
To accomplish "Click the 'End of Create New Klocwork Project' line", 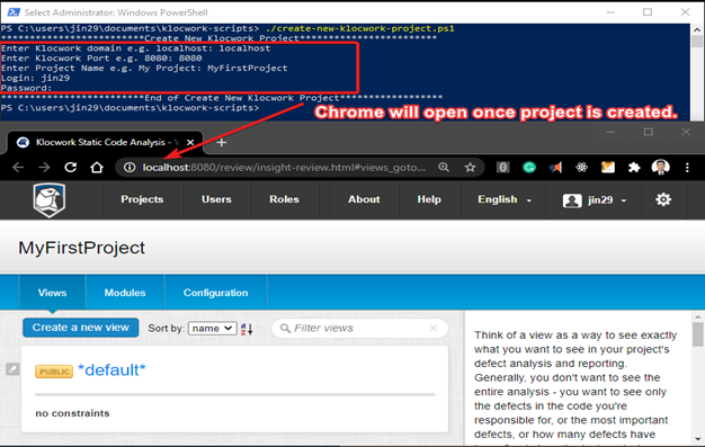I will (x=222, y=98).
